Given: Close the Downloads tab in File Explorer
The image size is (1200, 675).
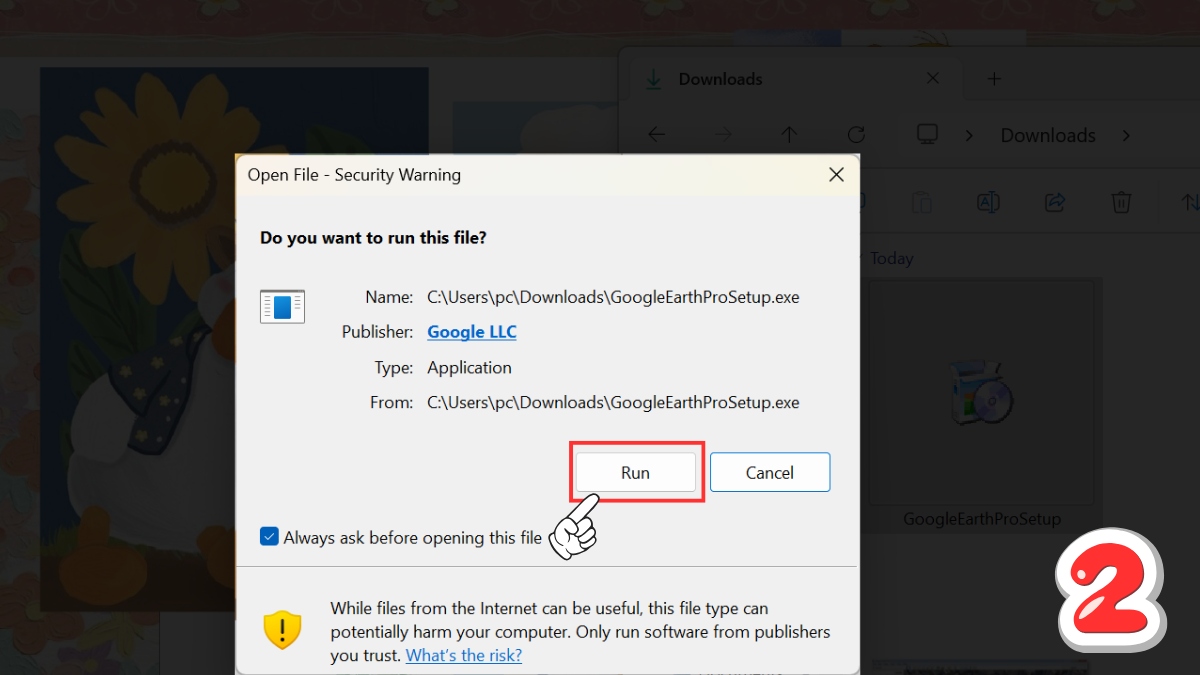Looking at the screenshot, I should tap(933, 78).
